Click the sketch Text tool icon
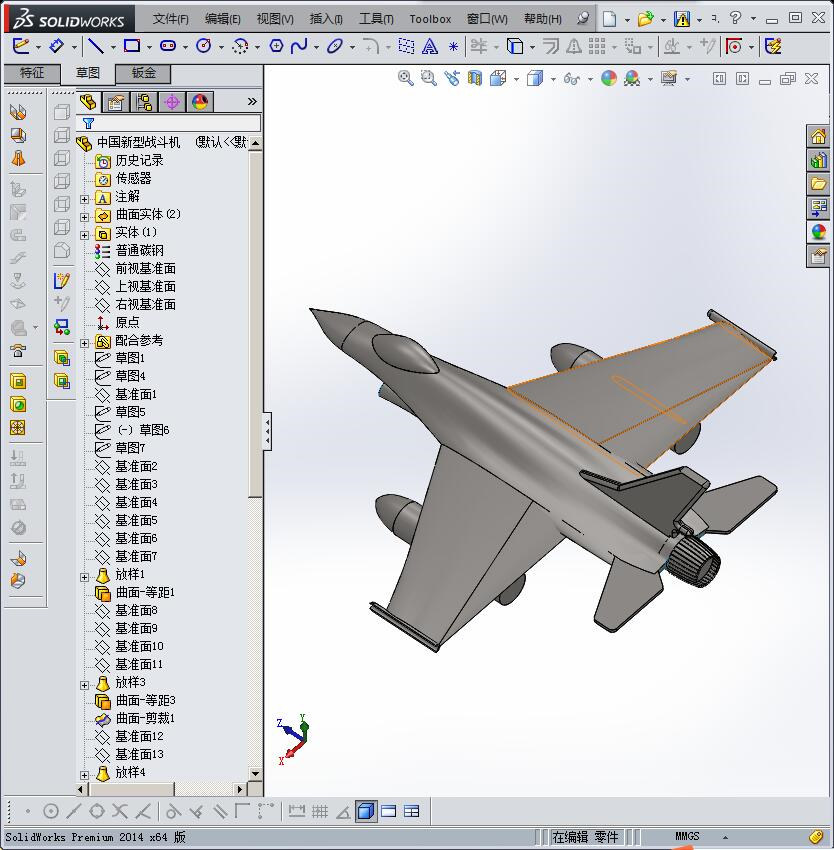The height and width of the screenshot is (850, 834). [x=430, y=47]
